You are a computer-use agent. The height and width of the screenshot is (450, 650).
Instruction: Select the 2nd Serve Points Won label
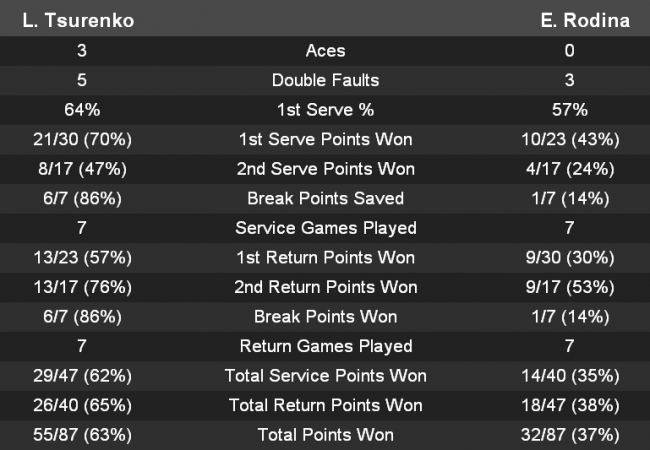tap(325, 169)
